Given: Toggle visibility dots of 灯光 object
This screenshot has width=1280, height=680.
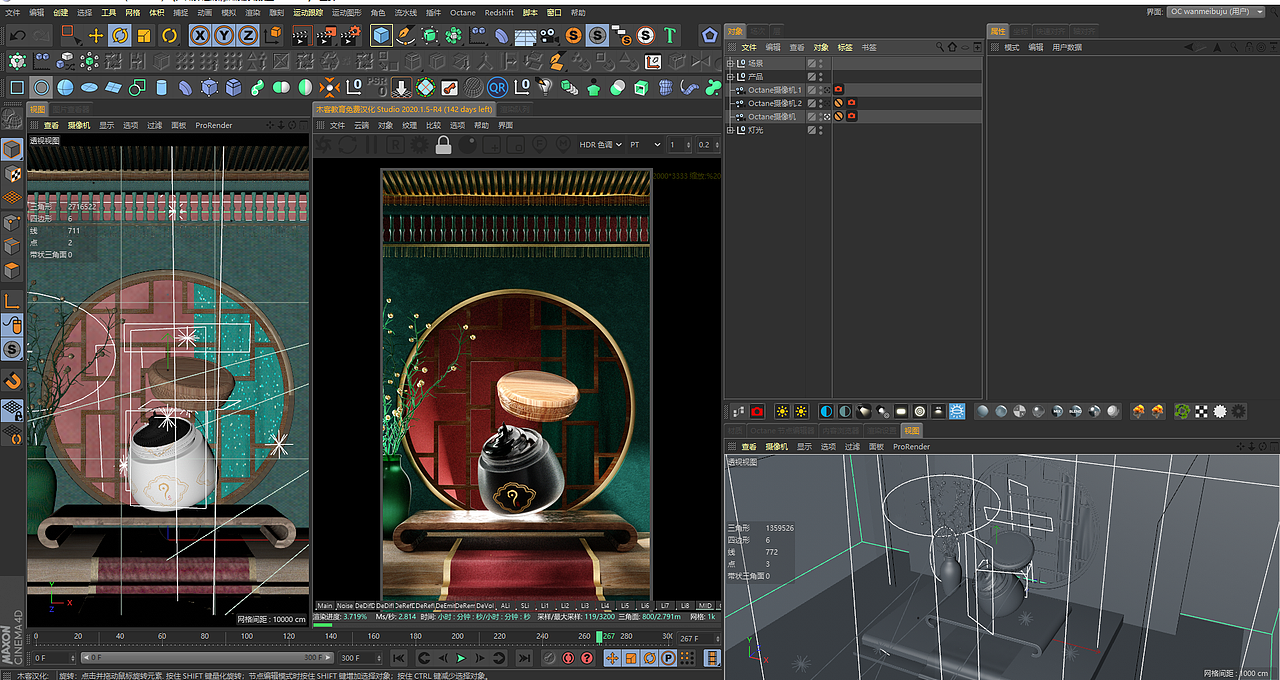Looking at the screenshot, I should [x=821, y=130].
